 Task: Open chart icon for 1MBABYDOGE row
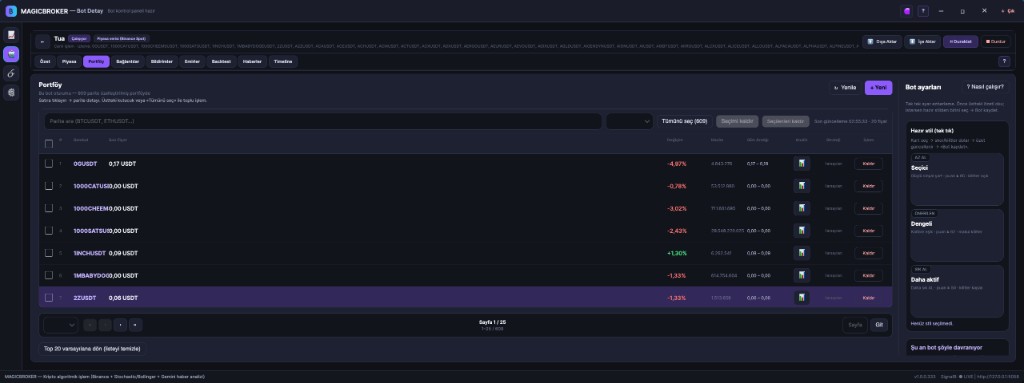point(801,275)
